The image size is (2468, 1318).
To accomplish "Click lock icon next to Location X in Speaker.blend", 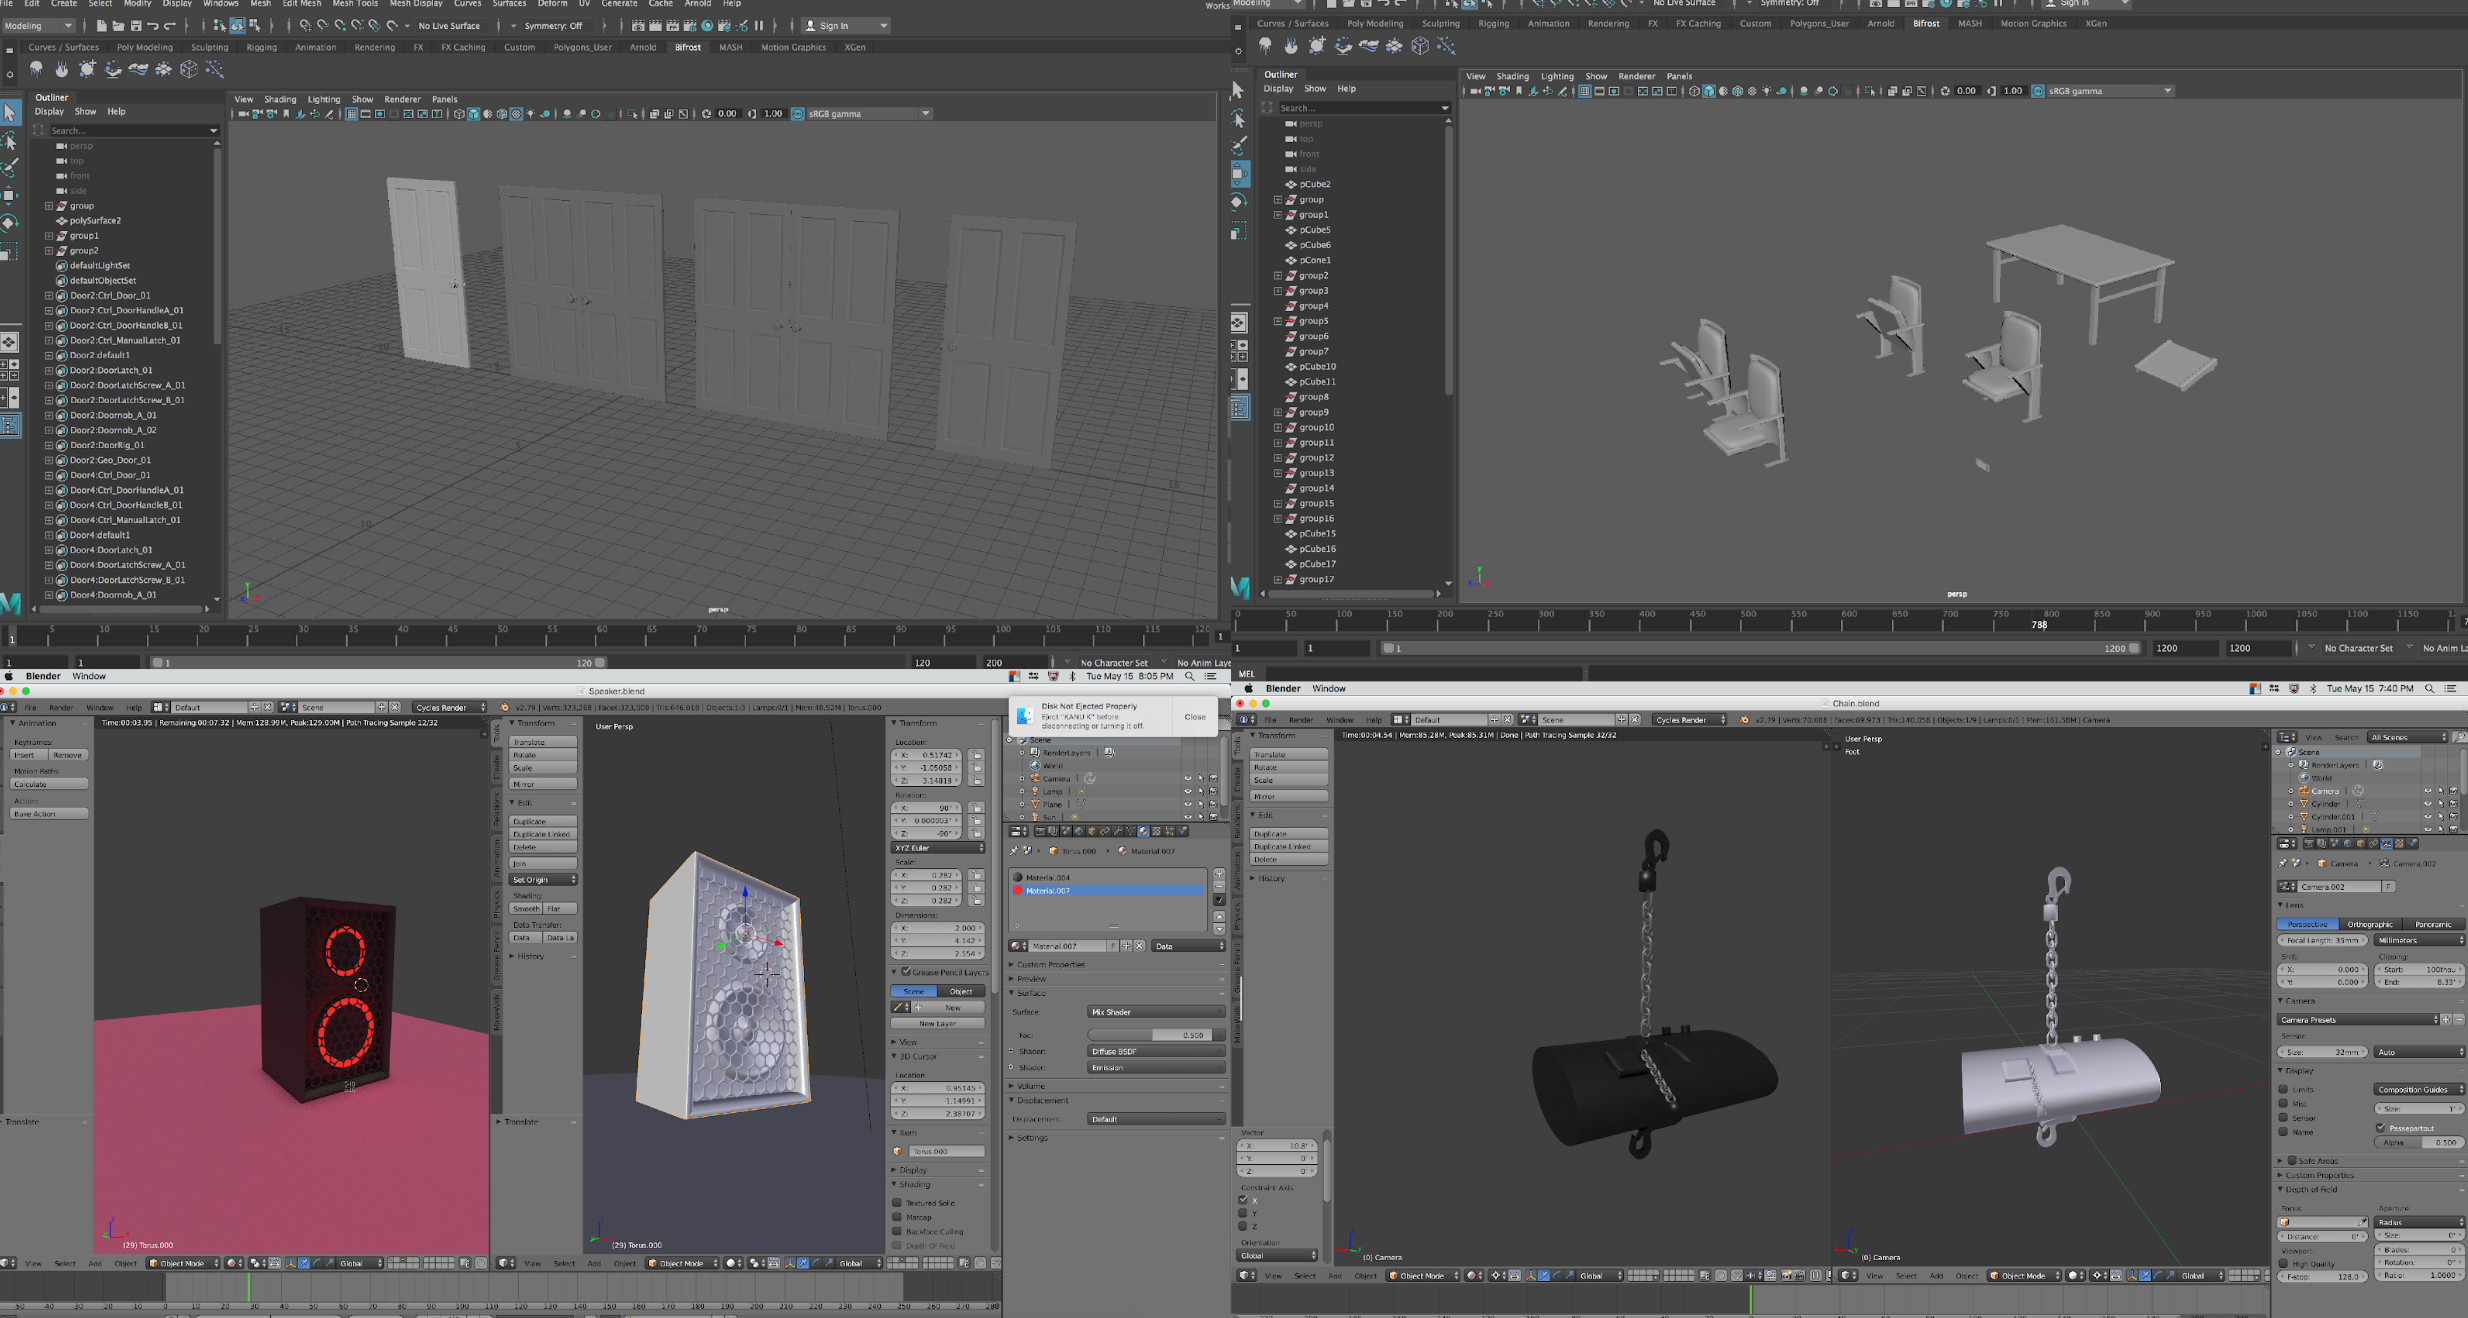I will (976, 755).
